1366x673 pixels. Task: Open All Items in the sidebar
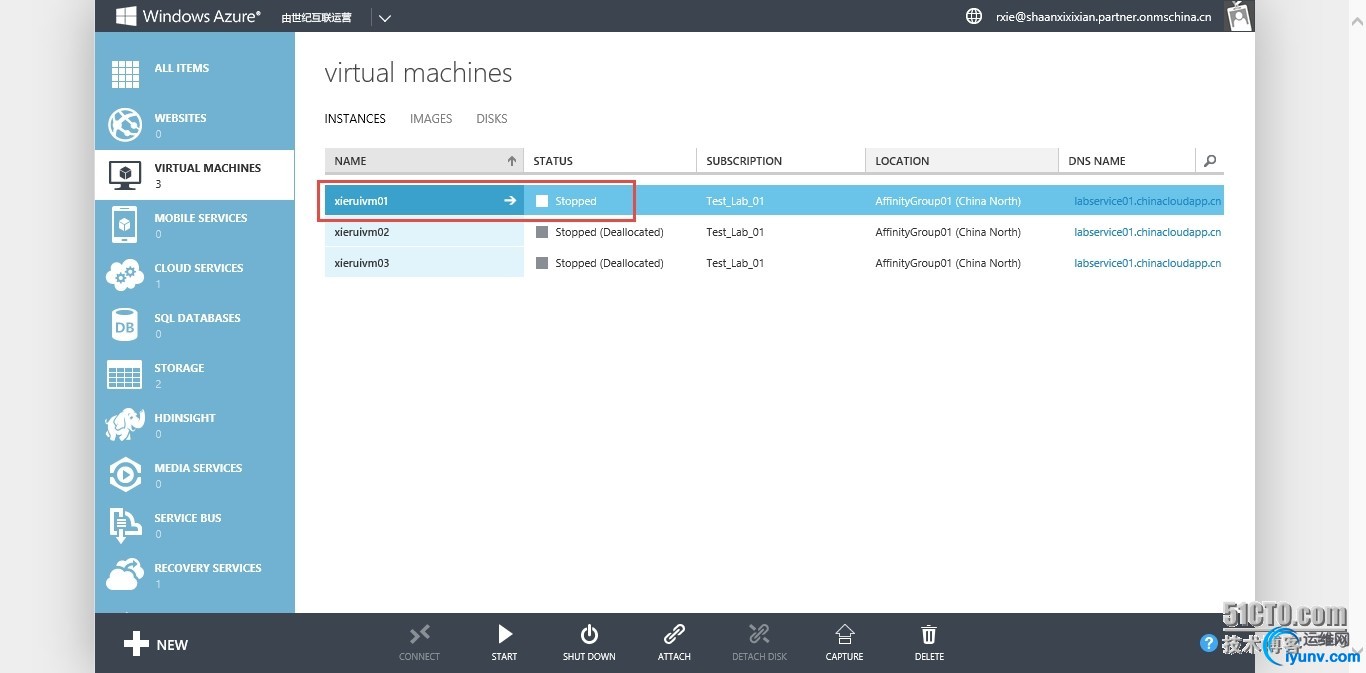coord(195,75)
